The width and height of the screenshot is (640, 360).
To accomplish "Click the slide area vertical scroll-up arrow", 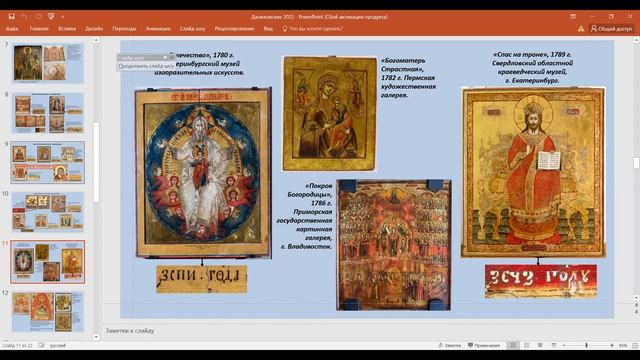I will point(636,40).
